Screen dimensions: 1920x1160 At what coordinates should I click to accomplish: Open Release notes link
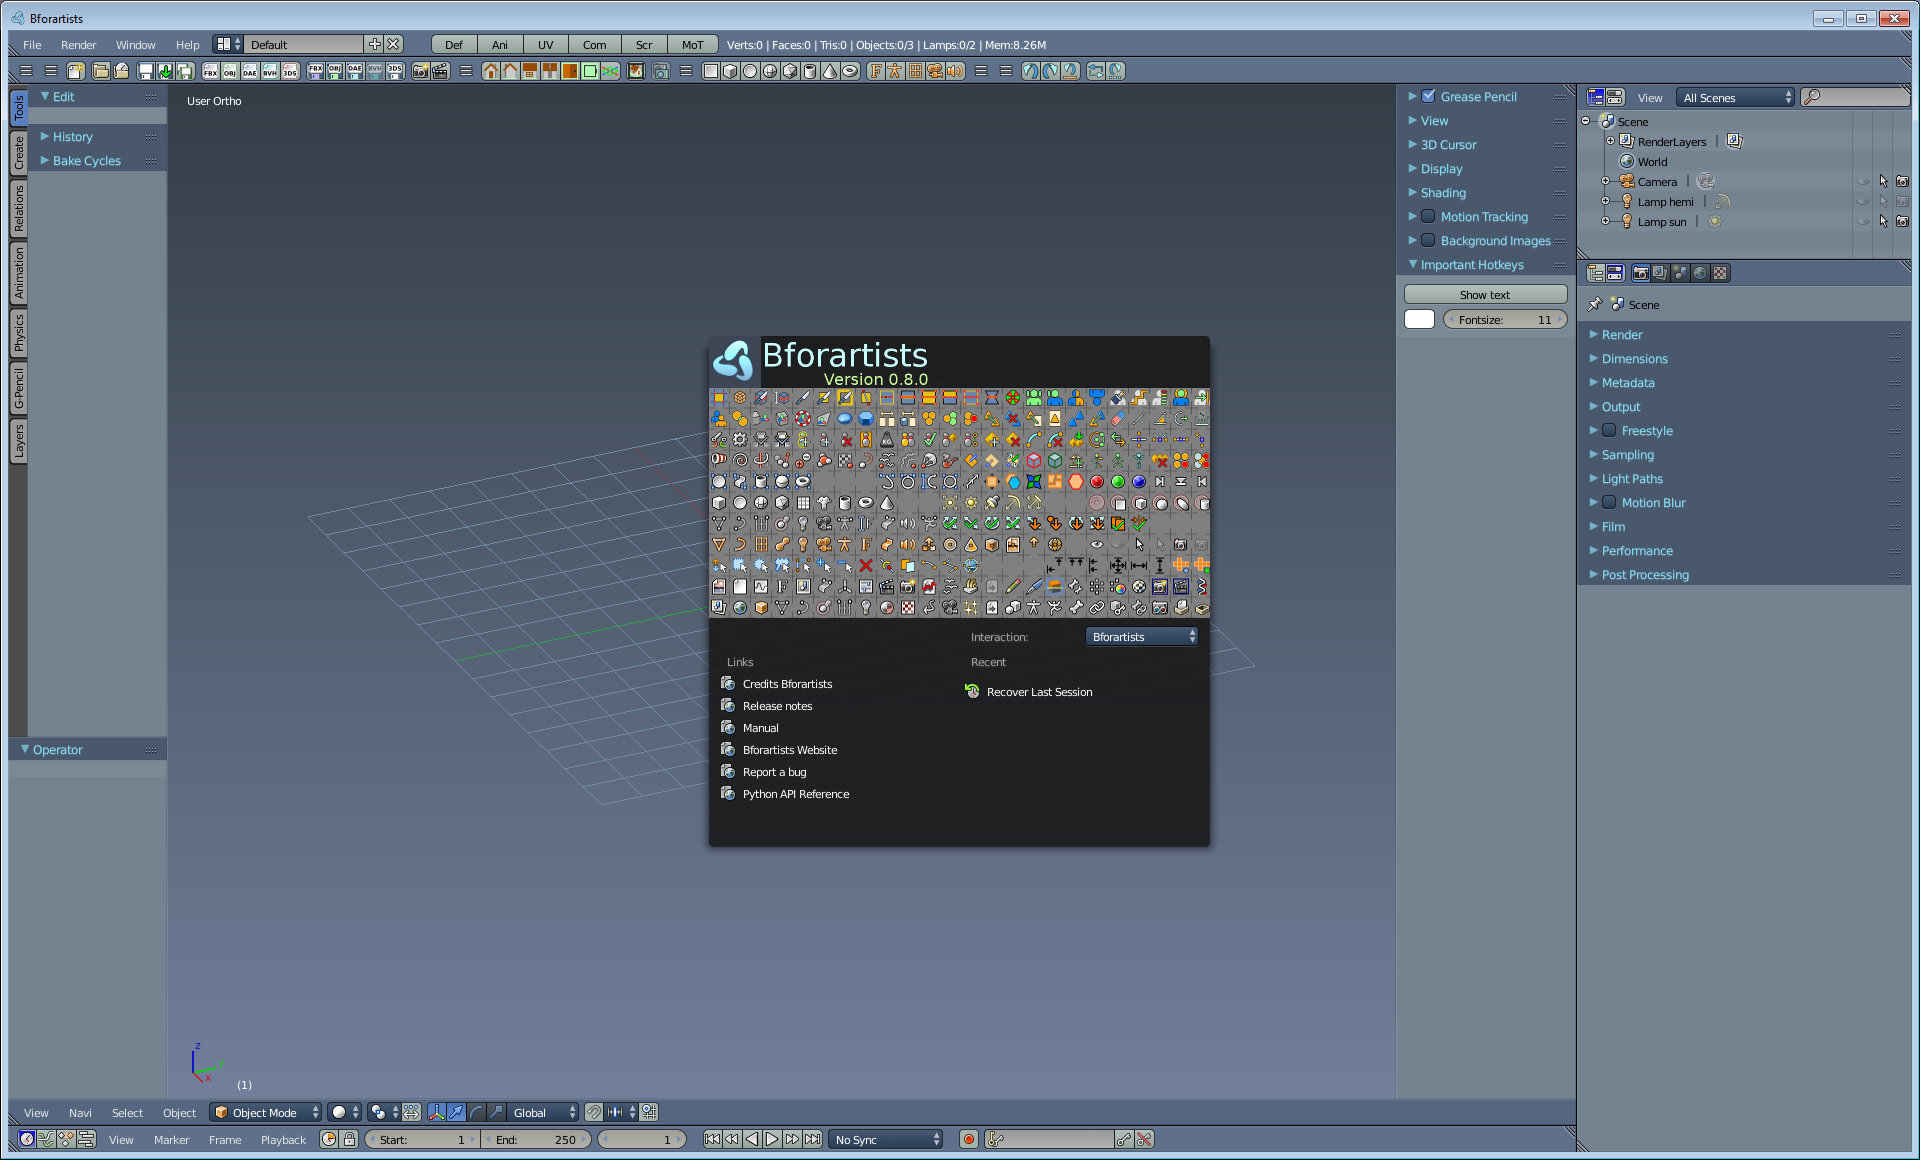coord(777,706)
